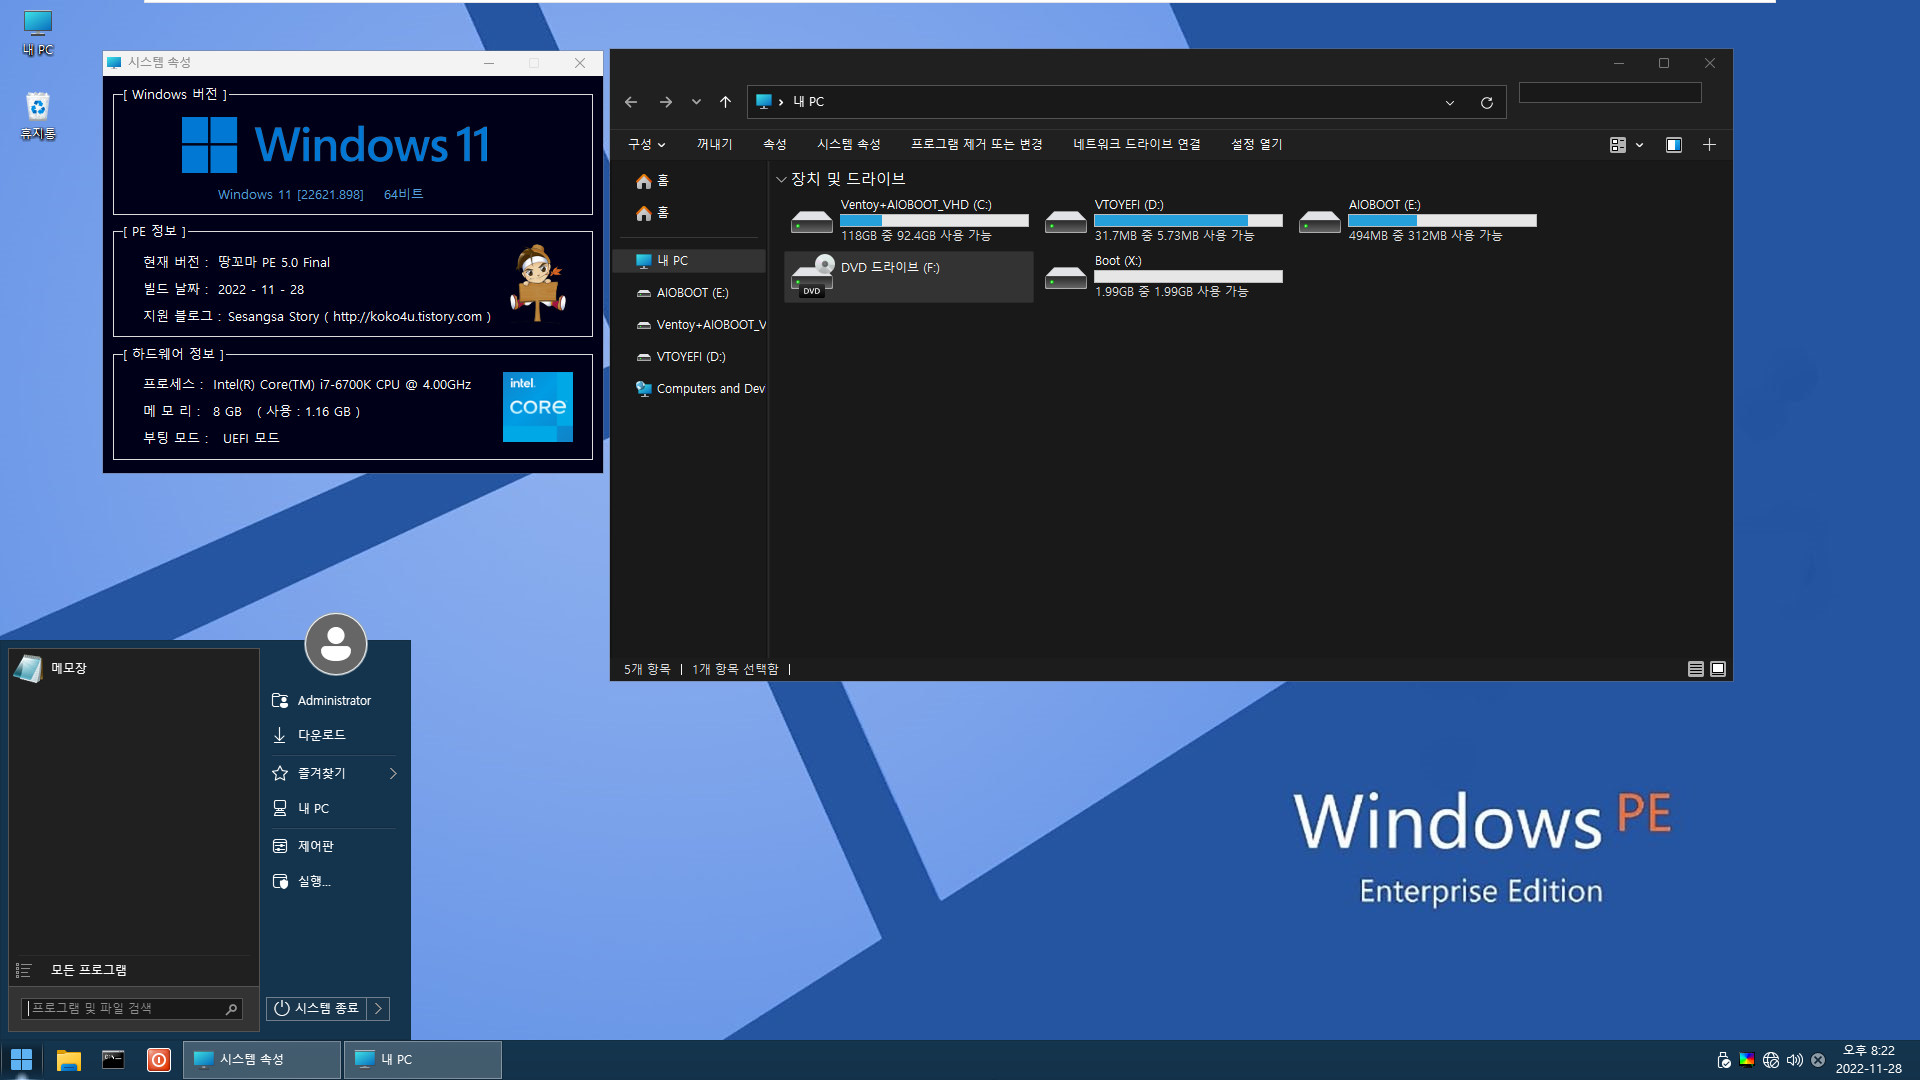Refresh the 내 PC explorer view
The width and height of the screenshot is (1920, 1080).
click(1487, 103)
